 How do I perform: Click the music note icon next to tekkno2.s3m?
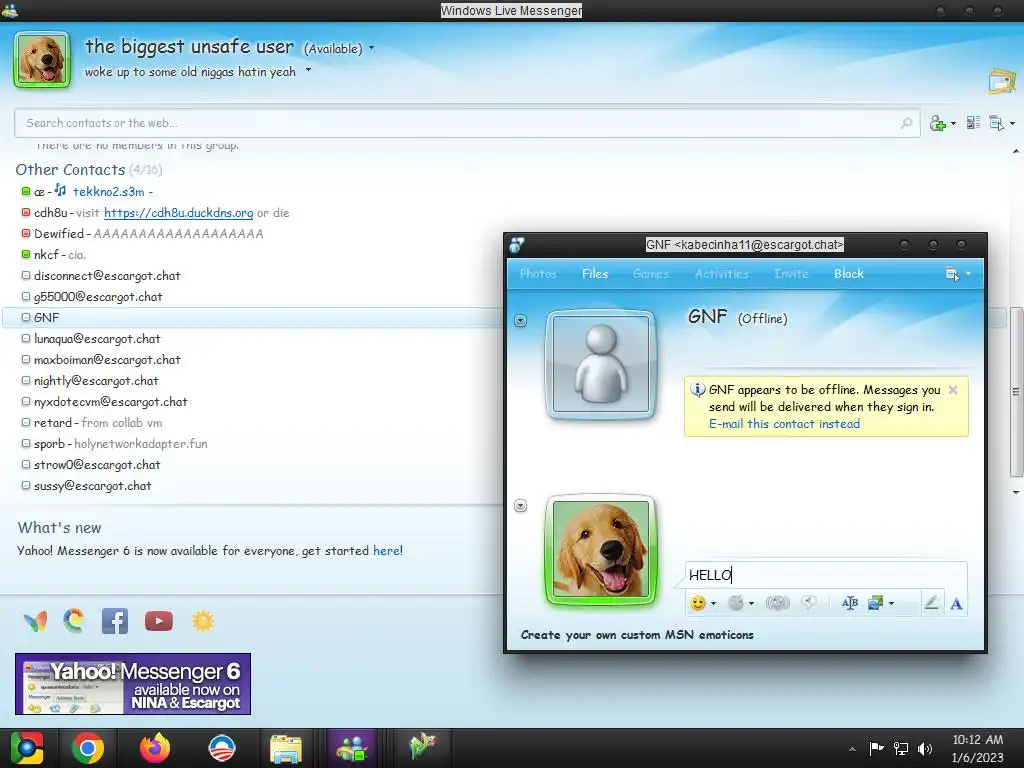tap(60, 190)
